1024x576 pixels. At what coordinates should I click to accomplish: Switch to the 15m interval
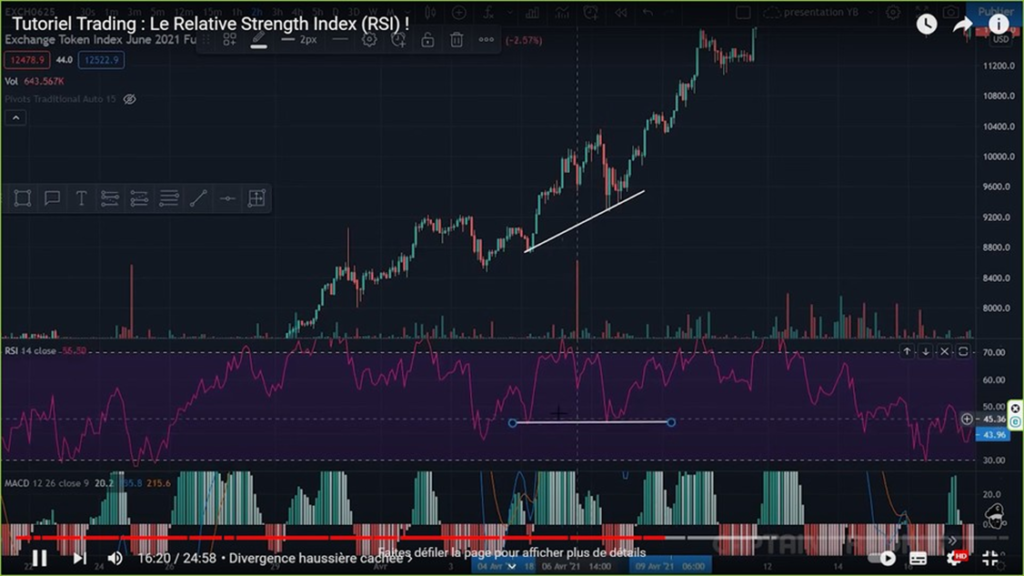(212, 12)
